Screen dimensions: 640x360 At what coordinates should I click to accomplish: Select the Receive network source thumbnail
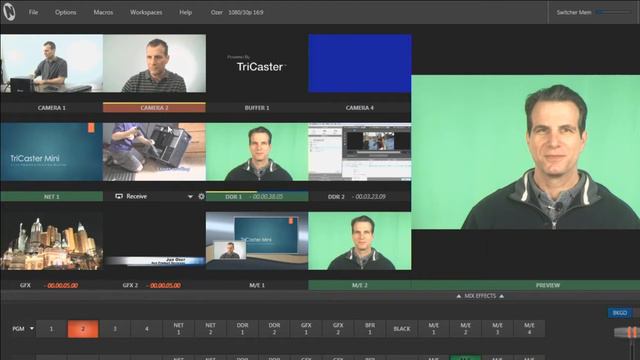pos(154,152)
